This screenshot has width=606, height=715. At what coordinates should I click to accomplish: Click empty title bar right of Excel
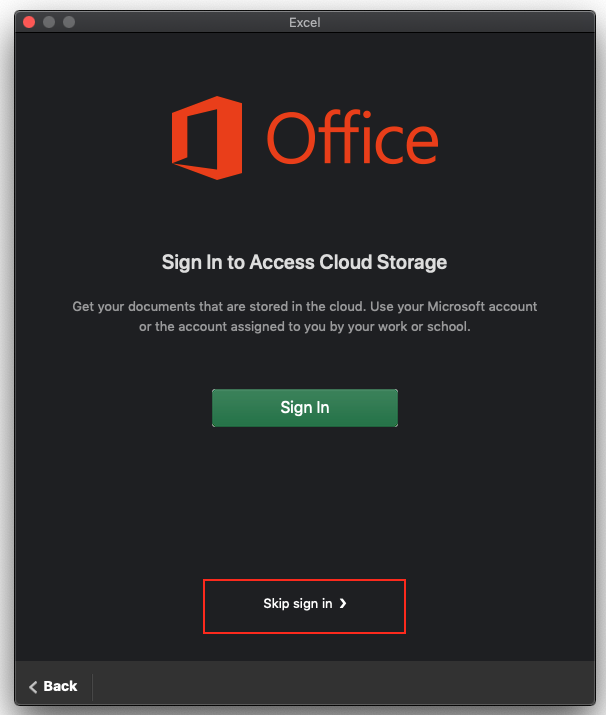coord(456,22)
